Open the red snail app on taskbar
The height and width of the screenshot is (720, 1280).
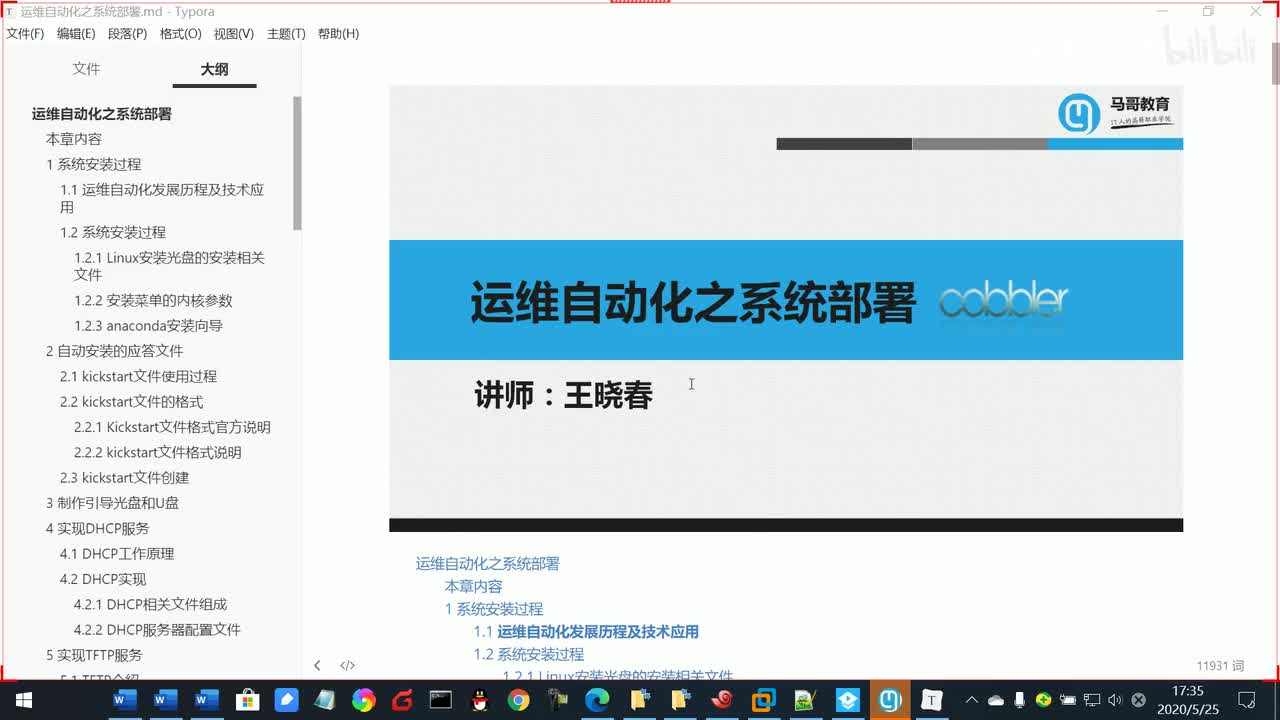click(721, 700)
